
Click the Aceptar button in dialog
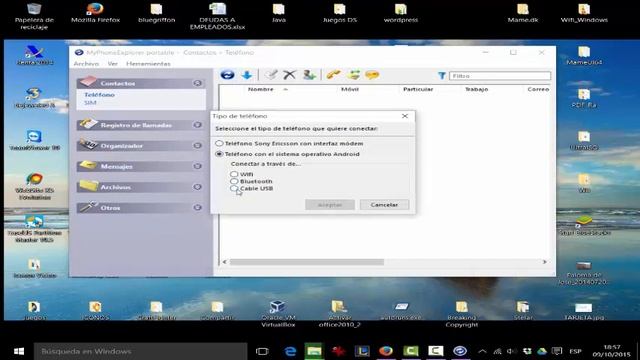[x=330, y=204]
